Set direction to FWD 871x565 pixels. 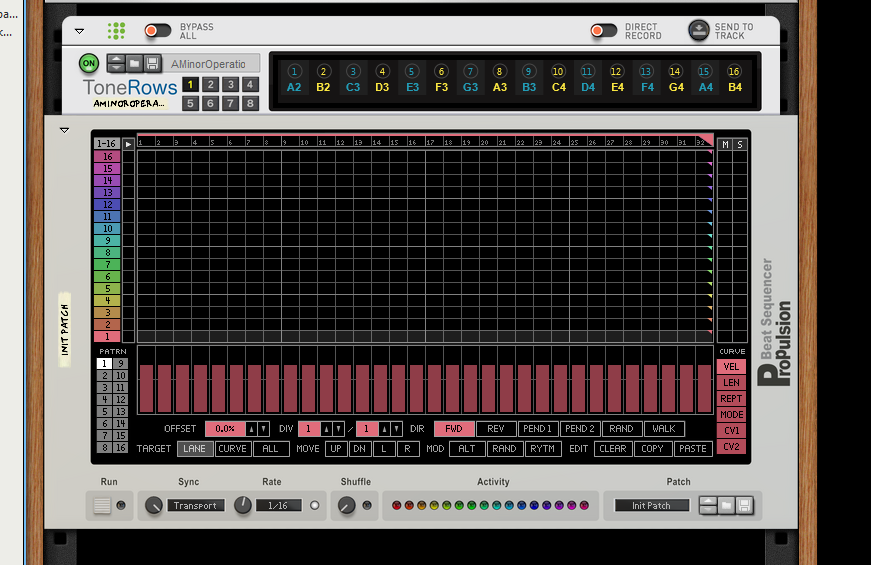pos(454,429)
